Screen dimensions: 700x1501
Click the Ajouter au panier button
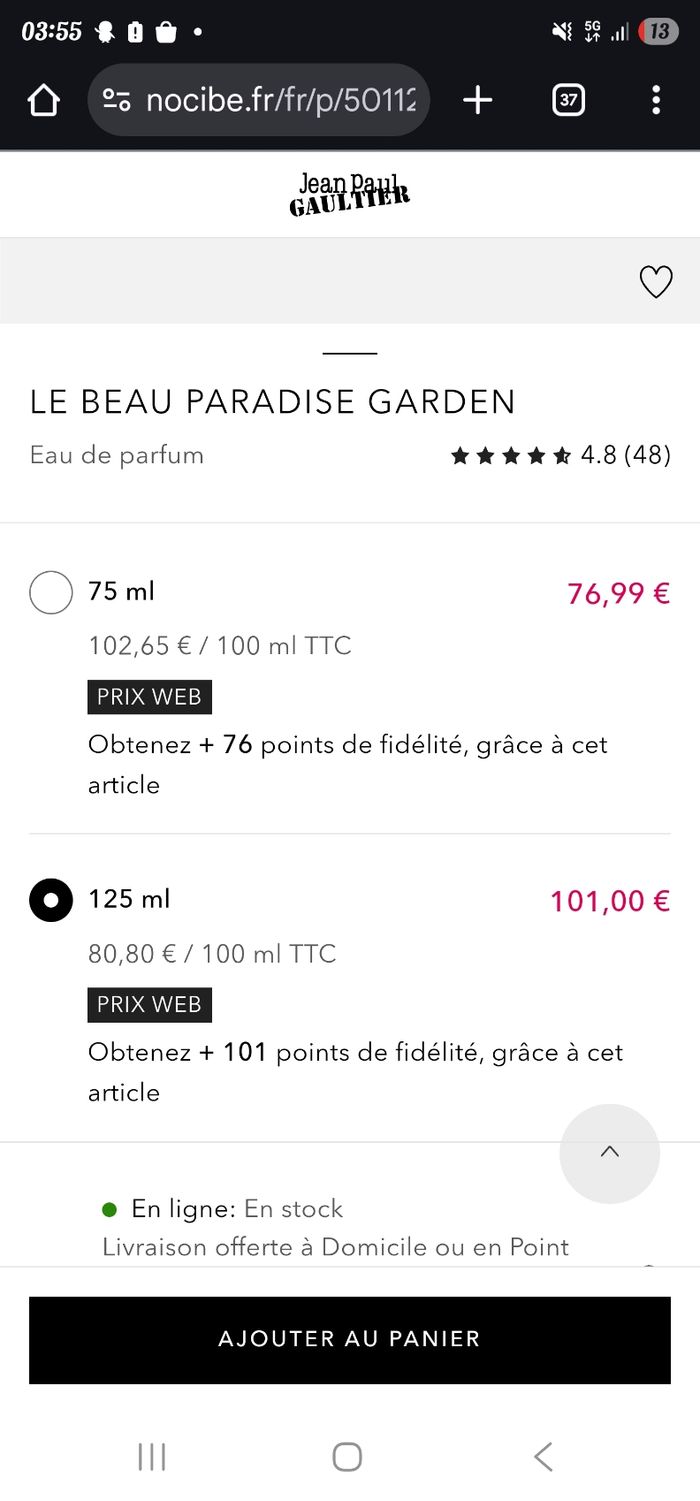[x=349, y=1339]
